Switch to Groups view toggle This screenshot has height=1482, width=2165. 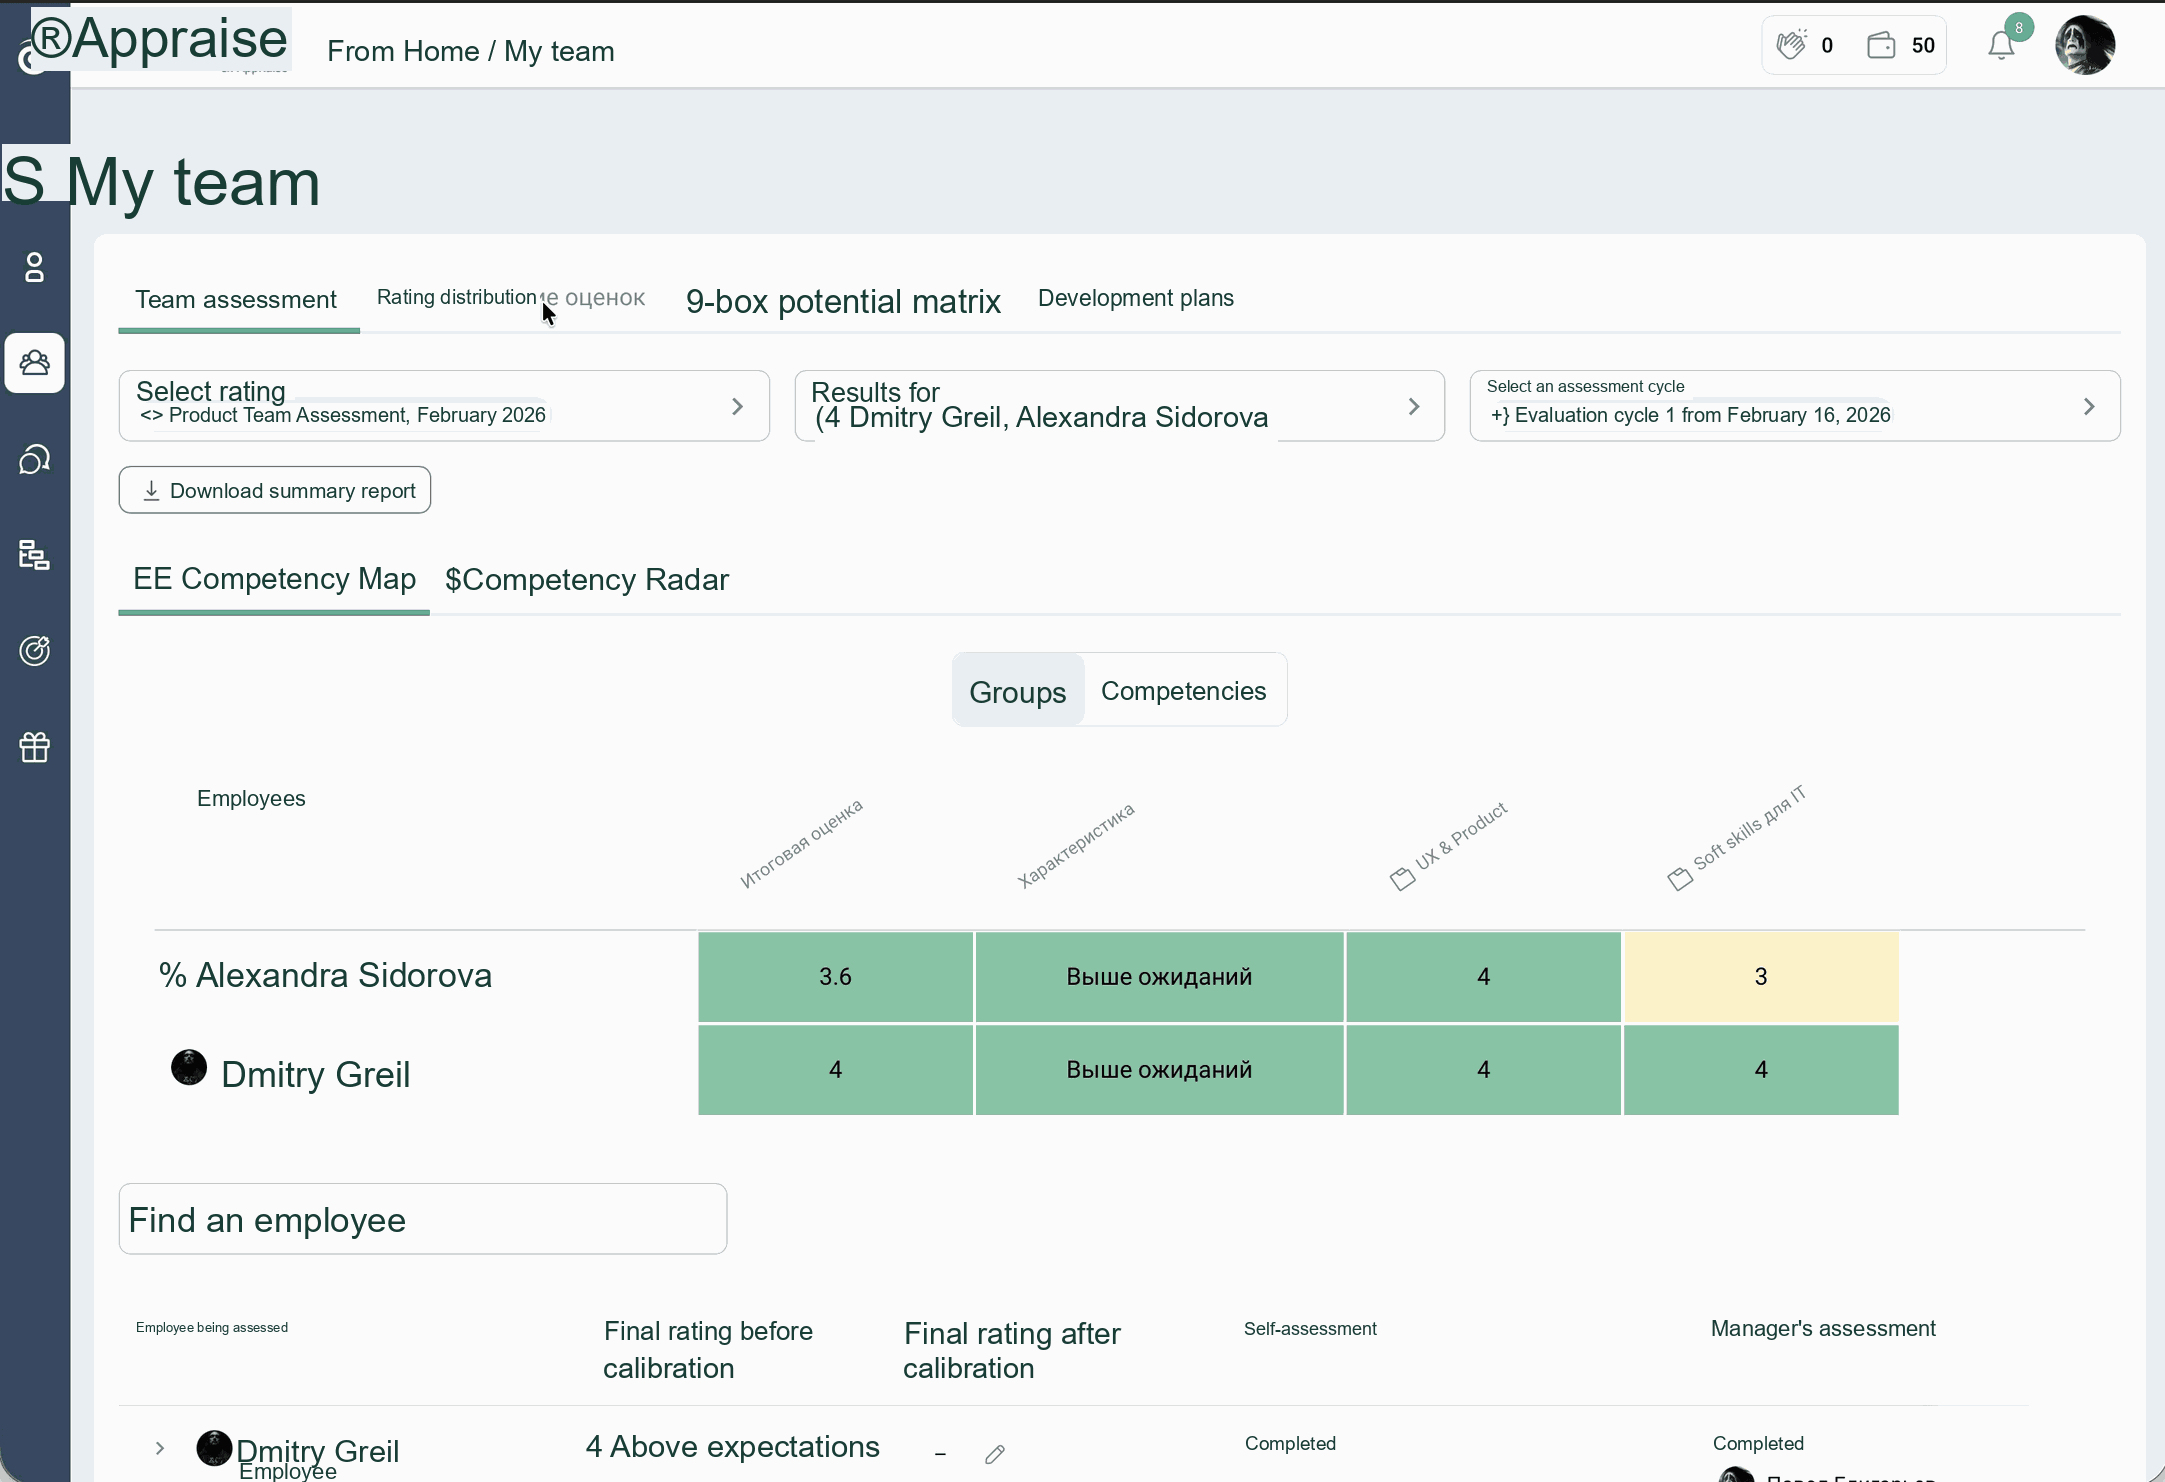[x=1018, y=691]
